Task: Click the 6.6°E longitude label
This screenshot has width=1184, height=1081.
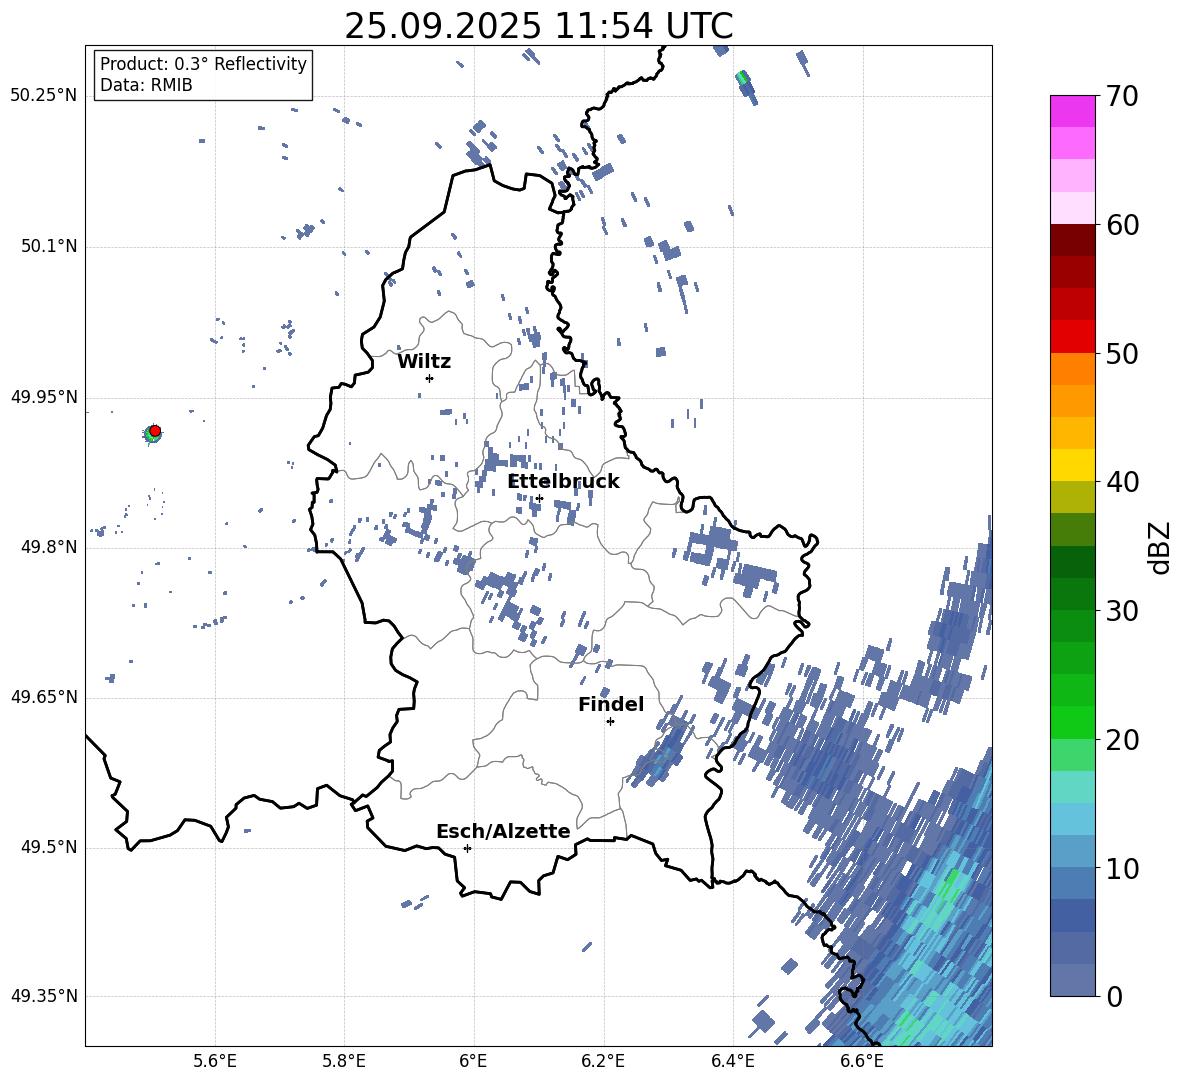Action: (862, 1061)
